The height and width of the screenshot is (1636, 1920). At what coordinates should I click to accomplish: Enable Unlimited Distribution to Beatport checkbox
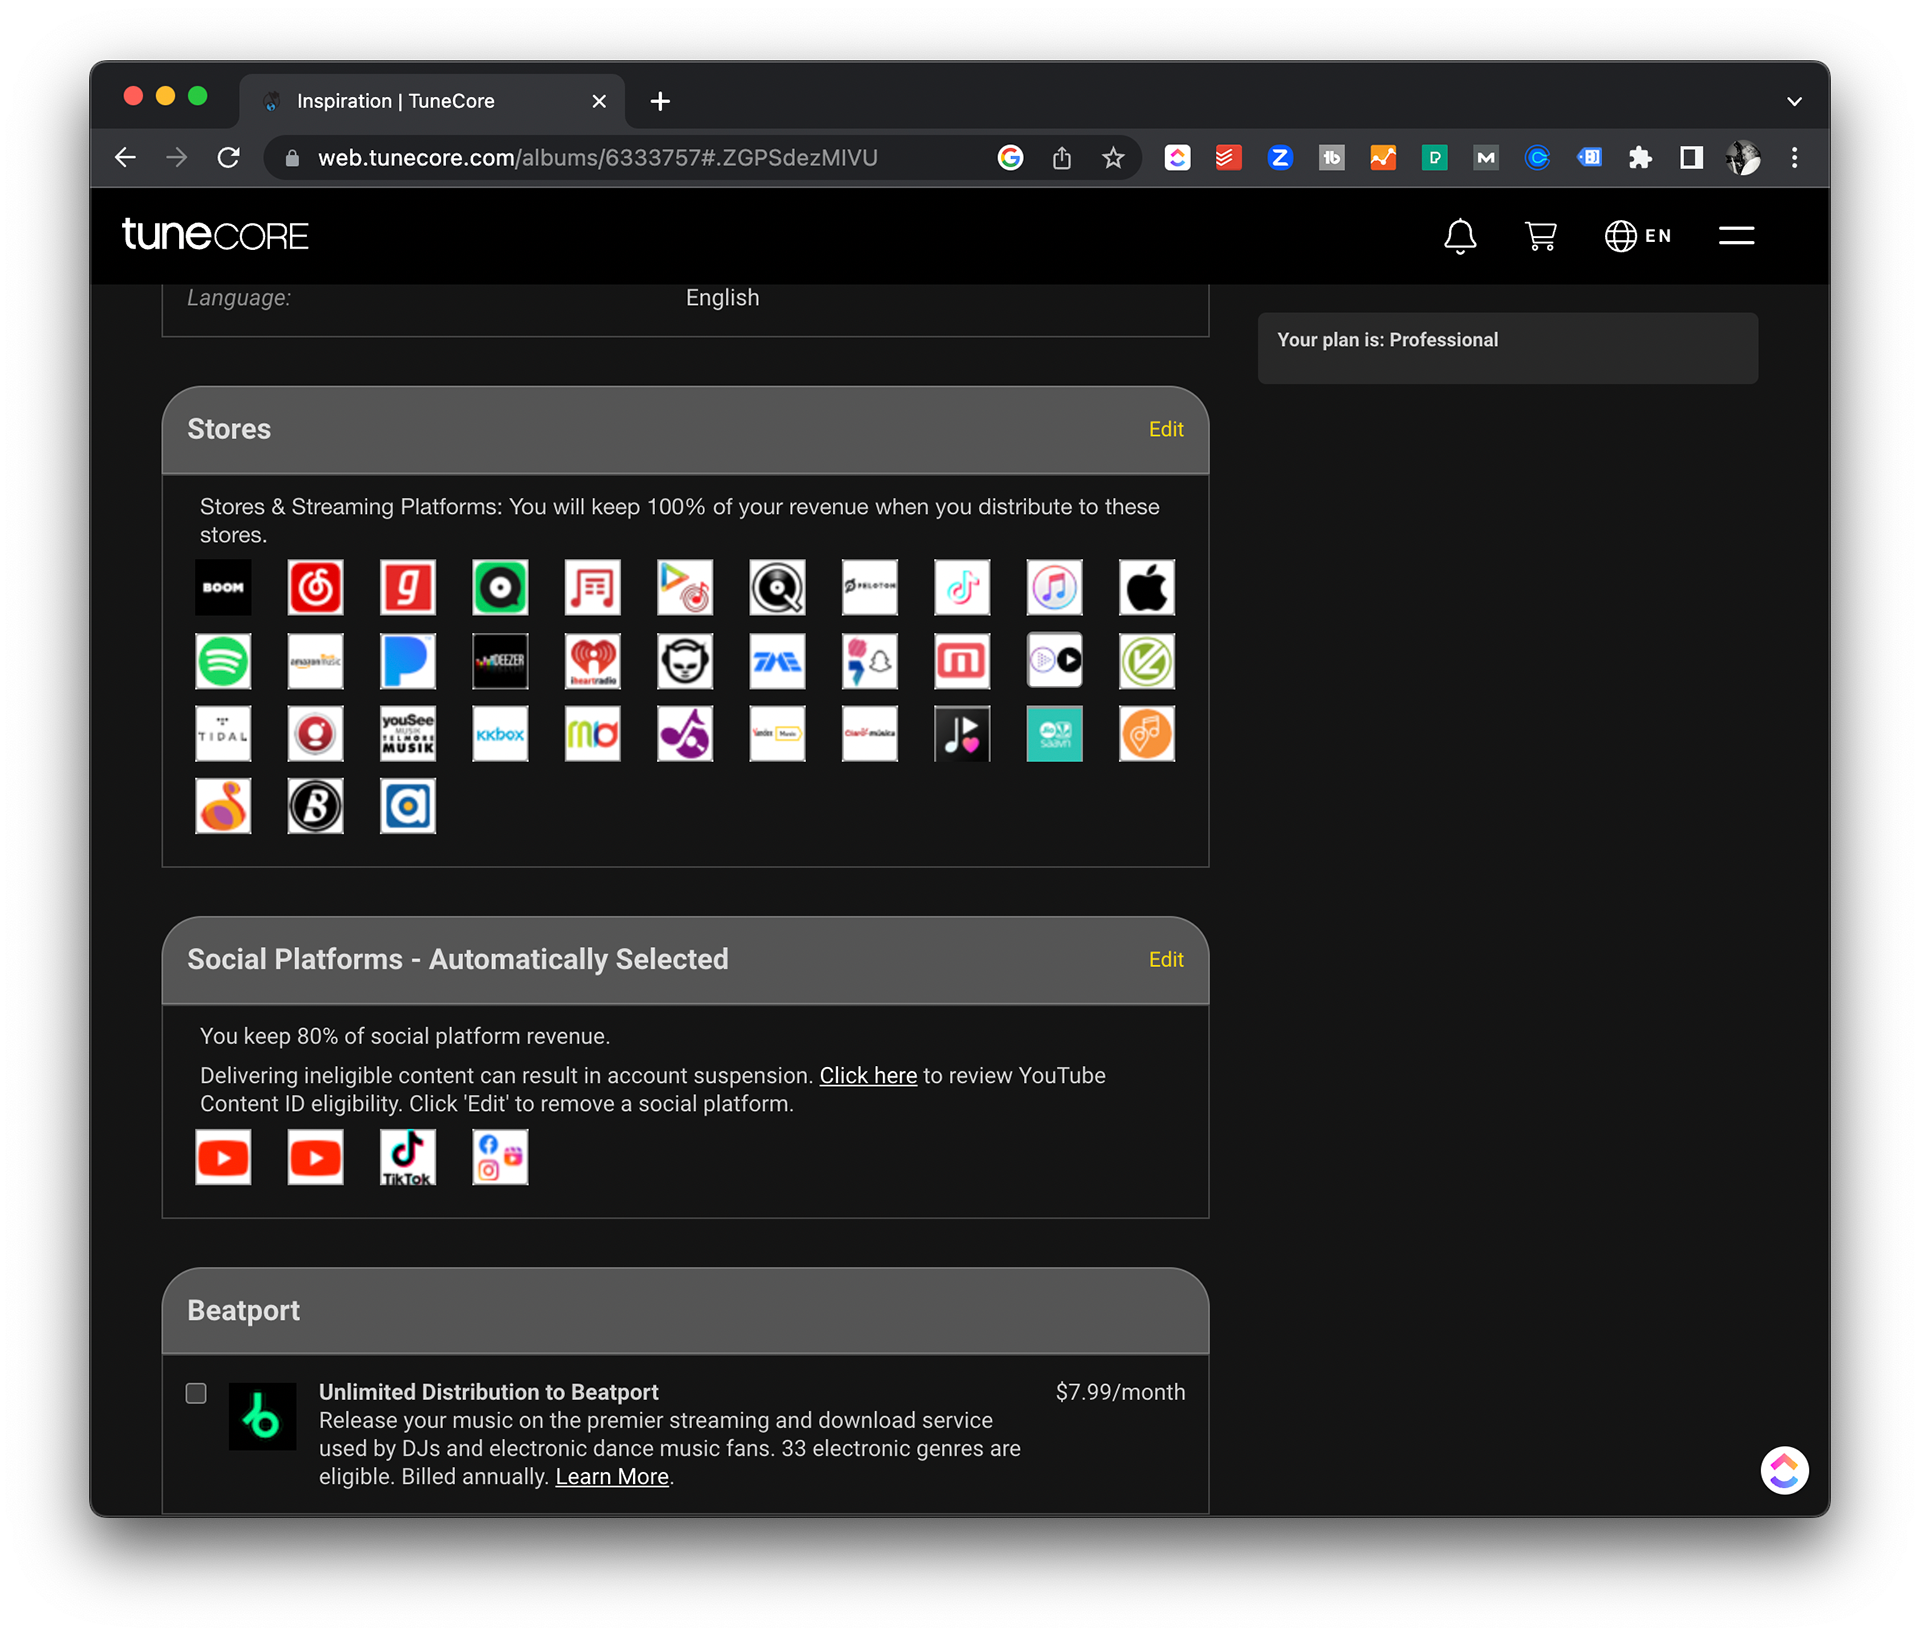point(196,1393)
